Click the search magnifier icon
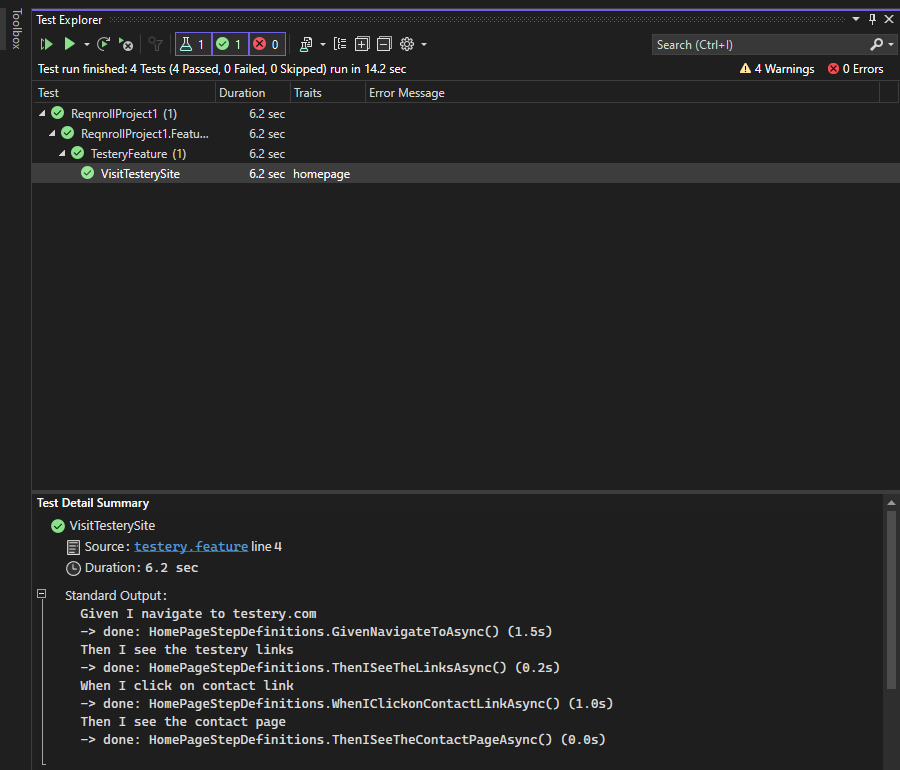This screenshot has height=770, width=900. (x=877, y=44)
